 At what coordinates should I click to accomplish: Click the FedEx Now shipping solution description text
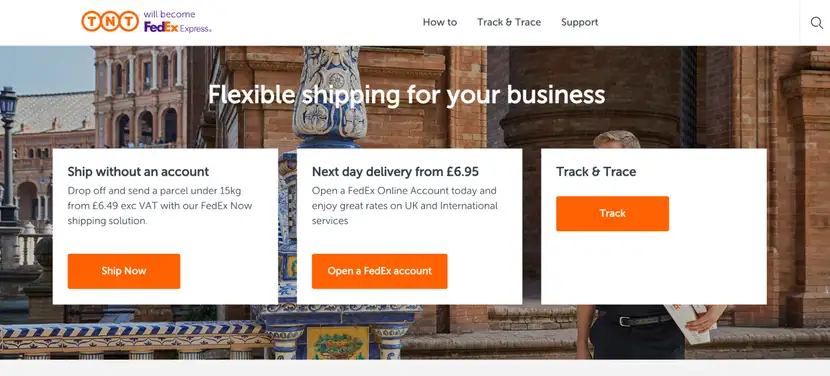[x=160, y=205]
